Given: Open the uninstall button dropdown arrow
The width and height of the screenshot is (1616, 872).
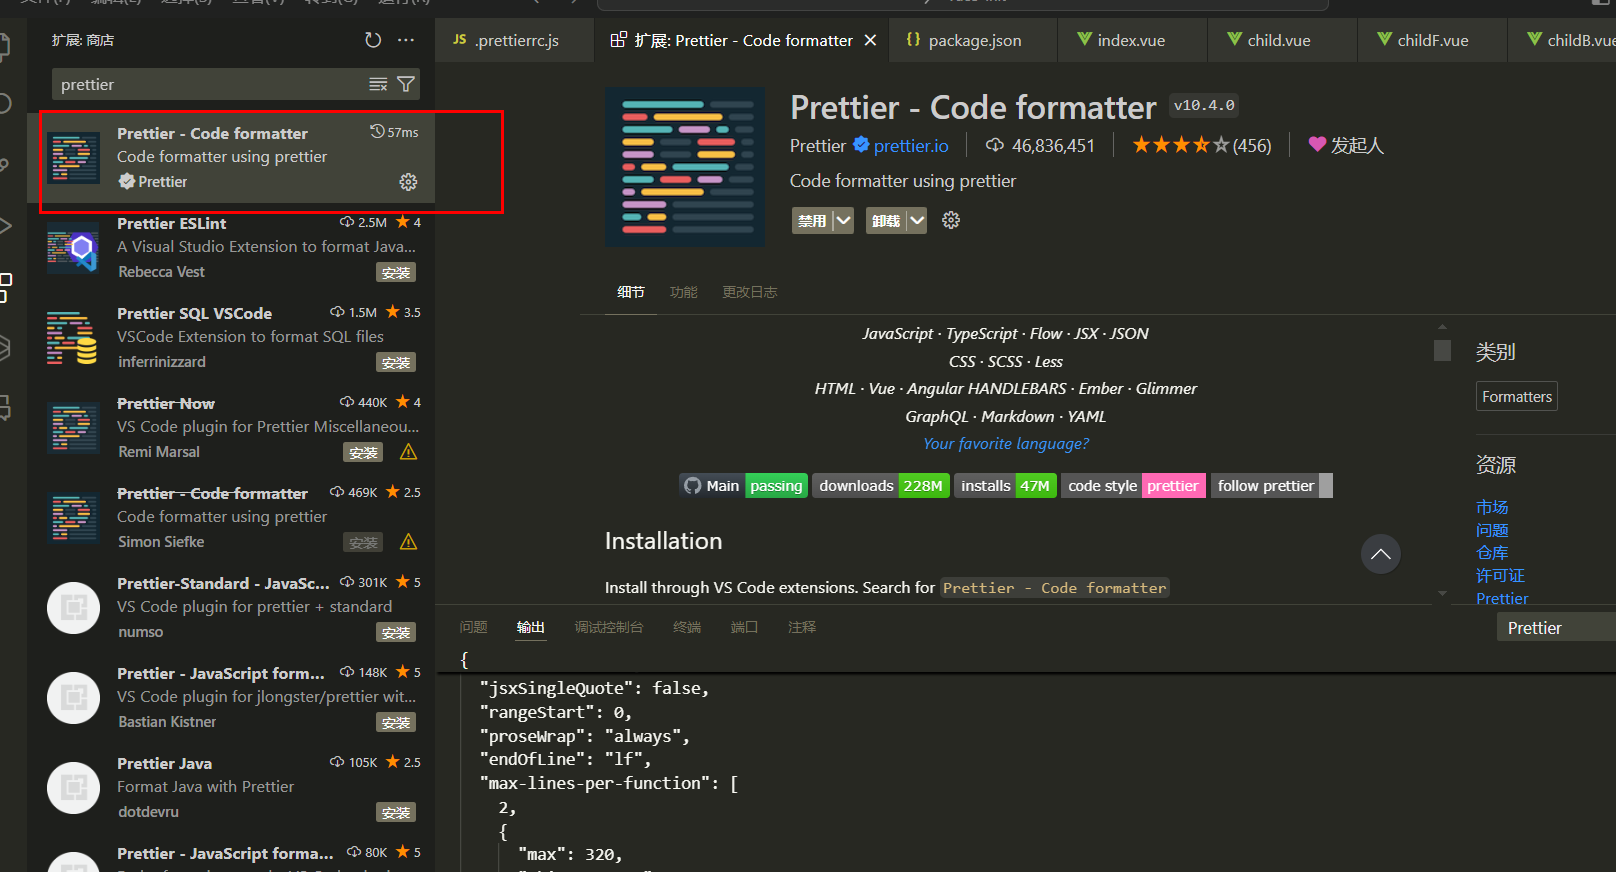Looking at the screenshot, I should pos(916,220).
